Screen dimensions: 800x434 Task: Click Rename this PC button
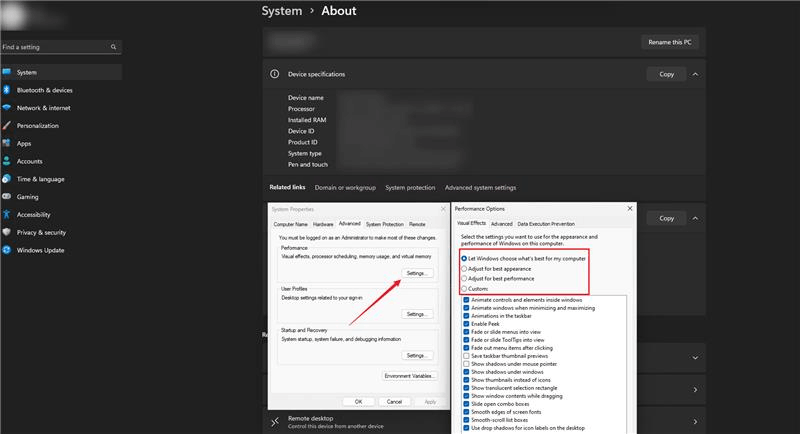(670, 42)
